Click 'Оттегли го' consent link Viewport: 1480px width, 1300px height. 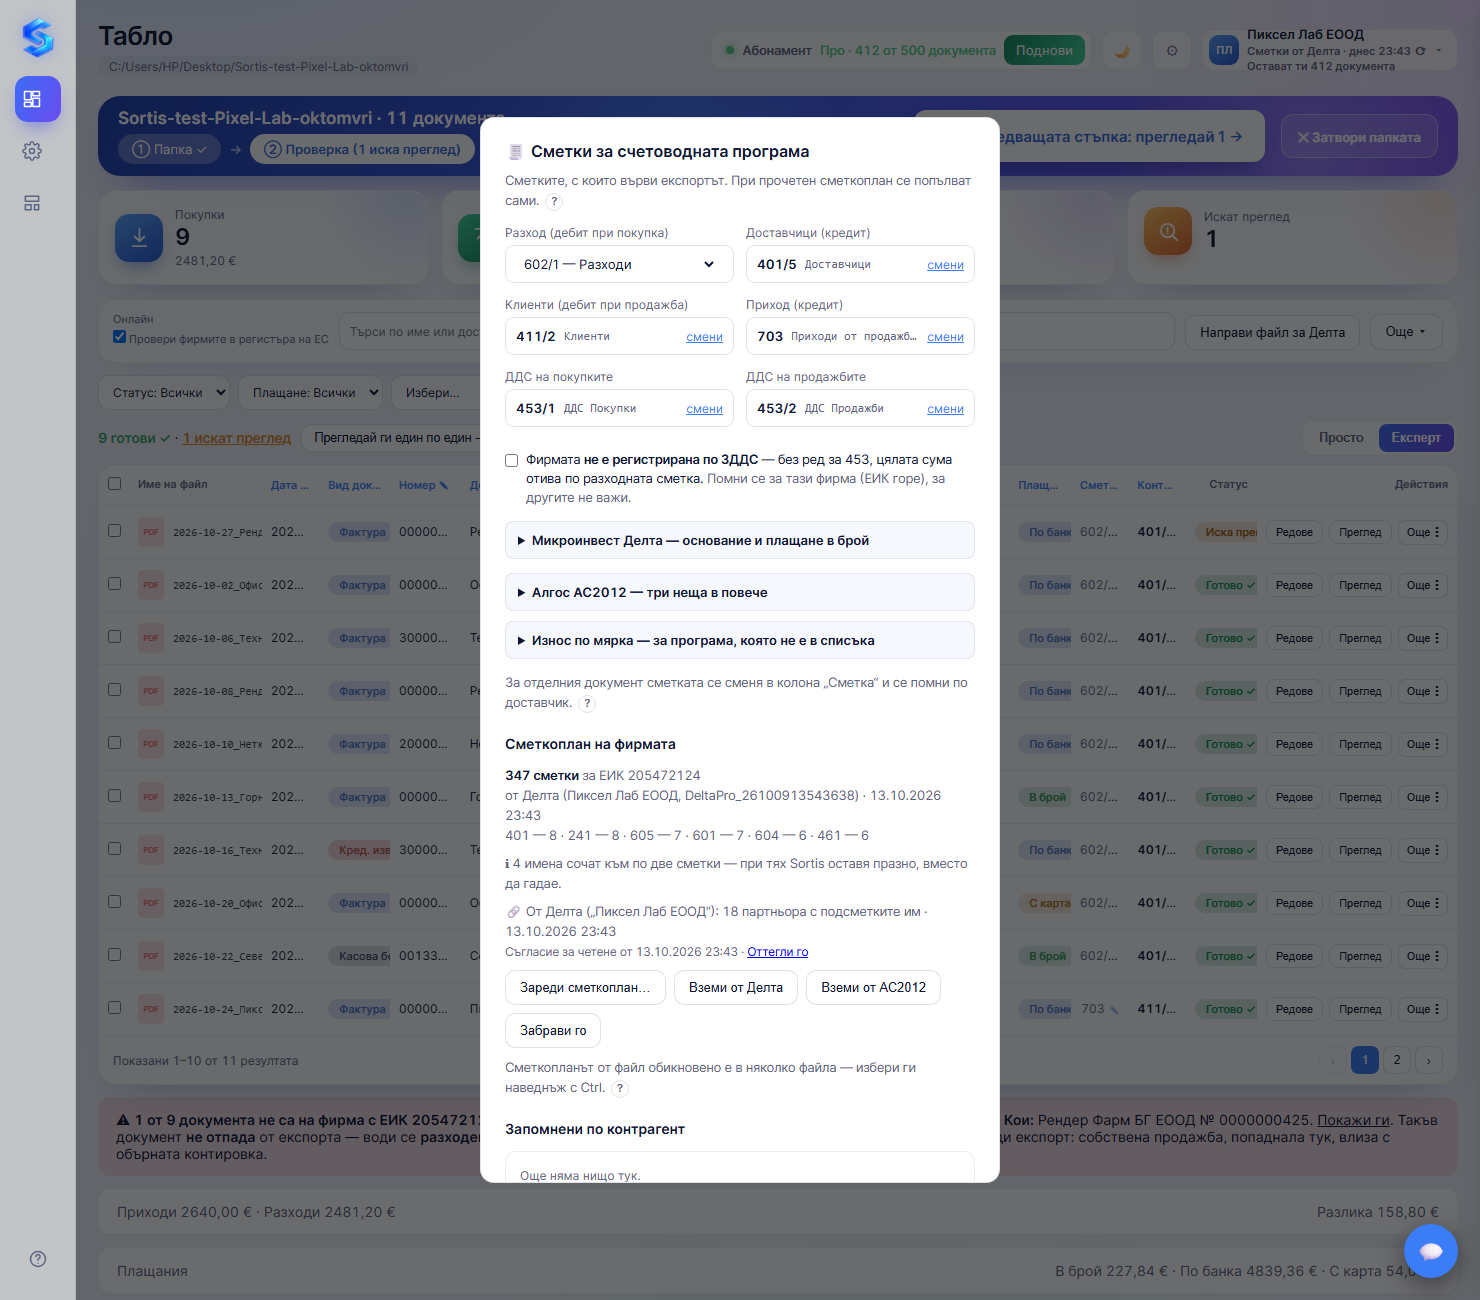tap(778, 952)
